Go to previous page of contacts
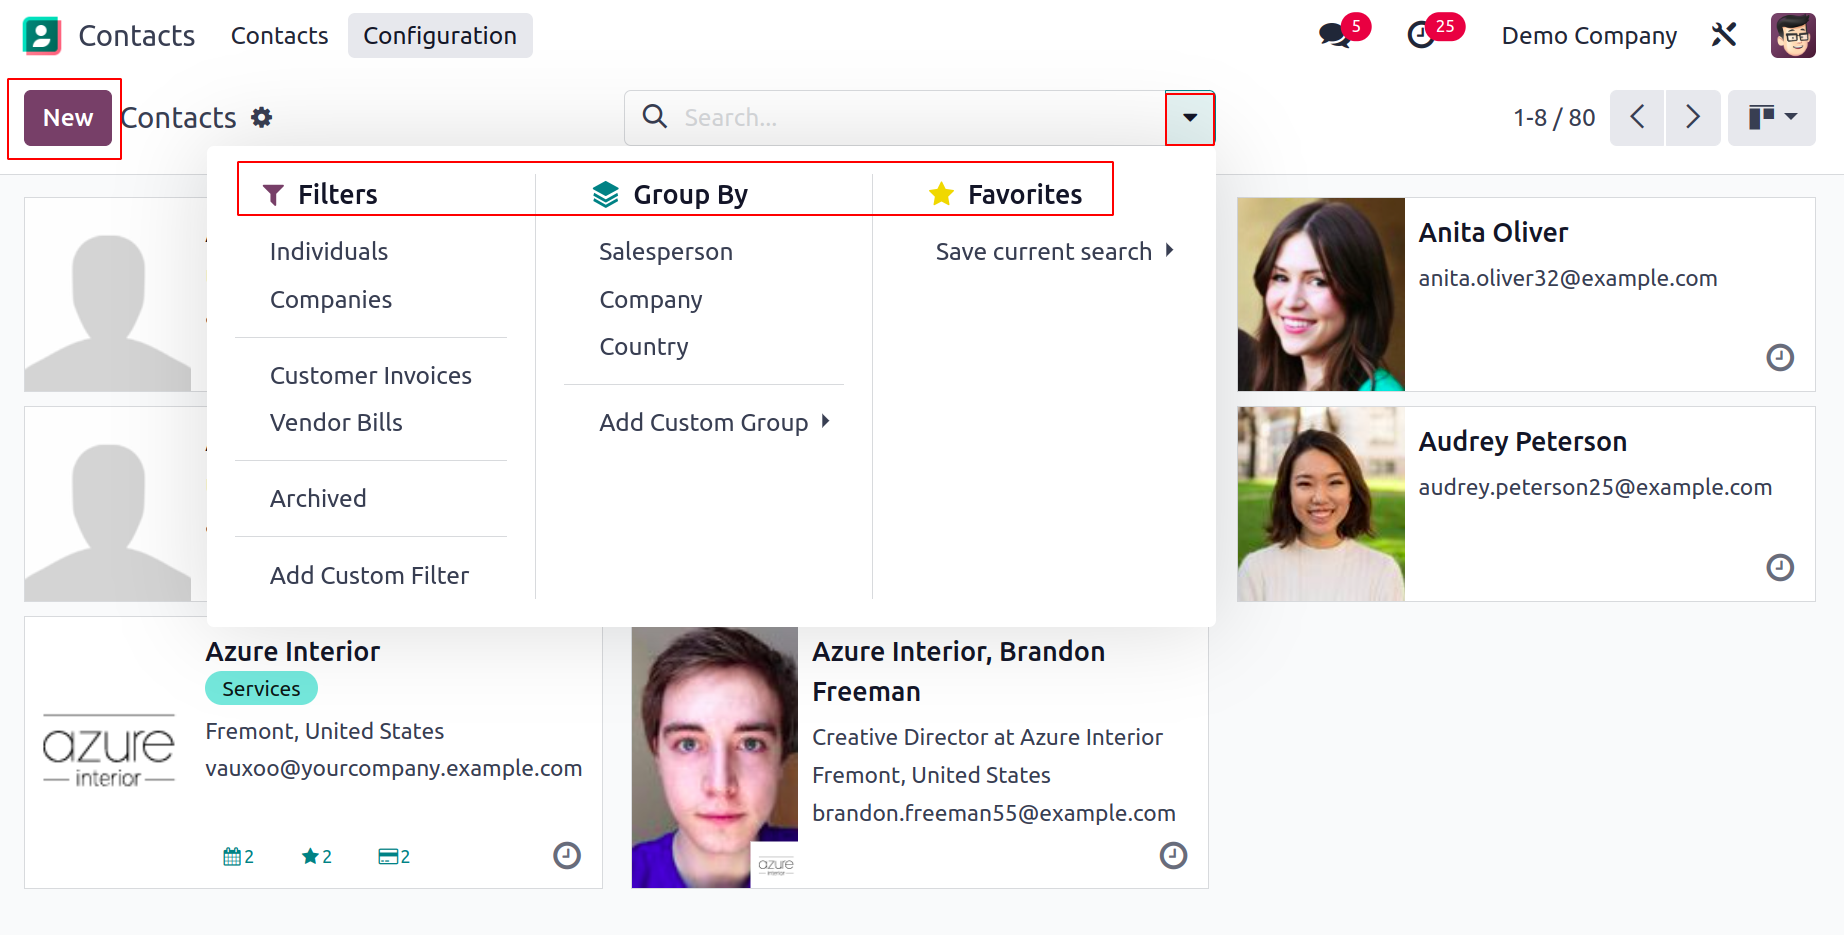 pyautogui.click(x=1637, y=118)
